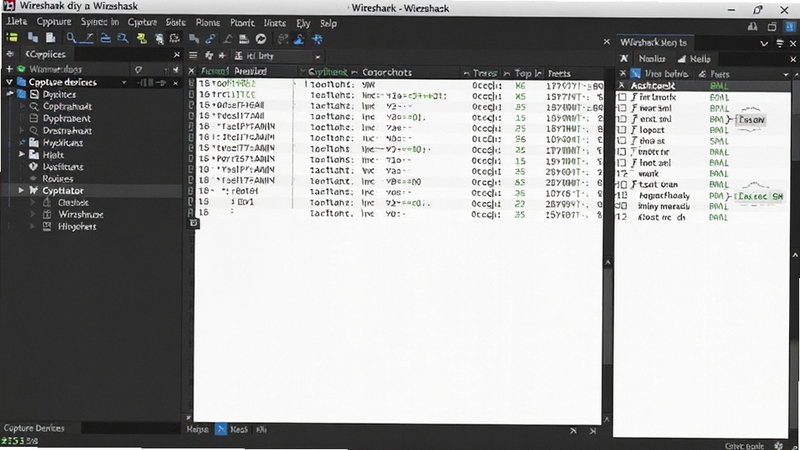Toggle checkbox for the 'near sml' row
This screenshot has width=800, height=450.
pyautogui.click(x=622, y=108)
